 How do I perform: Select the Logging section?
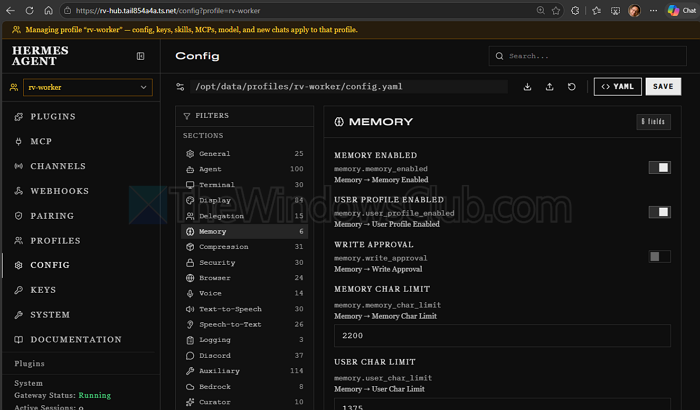[x=245, y=340]
